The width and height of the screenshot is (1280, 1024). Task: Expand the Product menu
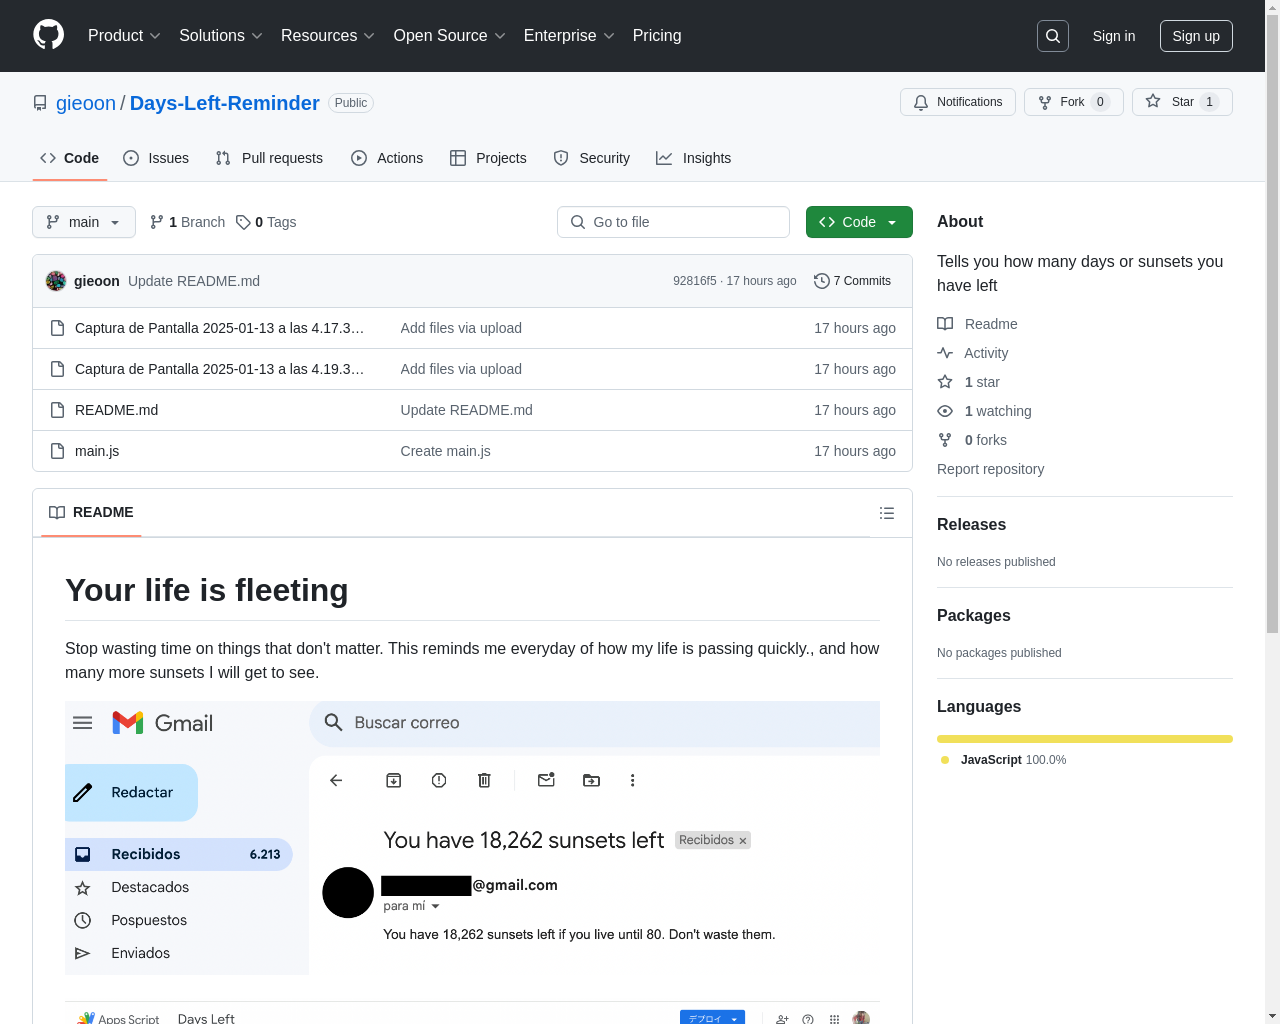click(124, 36)
